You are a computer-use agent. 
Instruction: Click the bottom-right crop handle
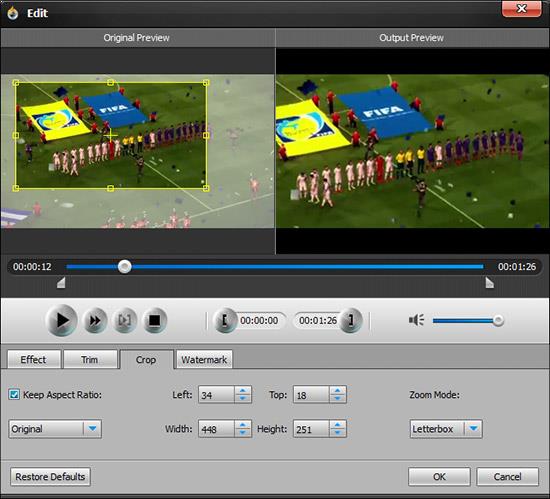[x=206, y=188]
